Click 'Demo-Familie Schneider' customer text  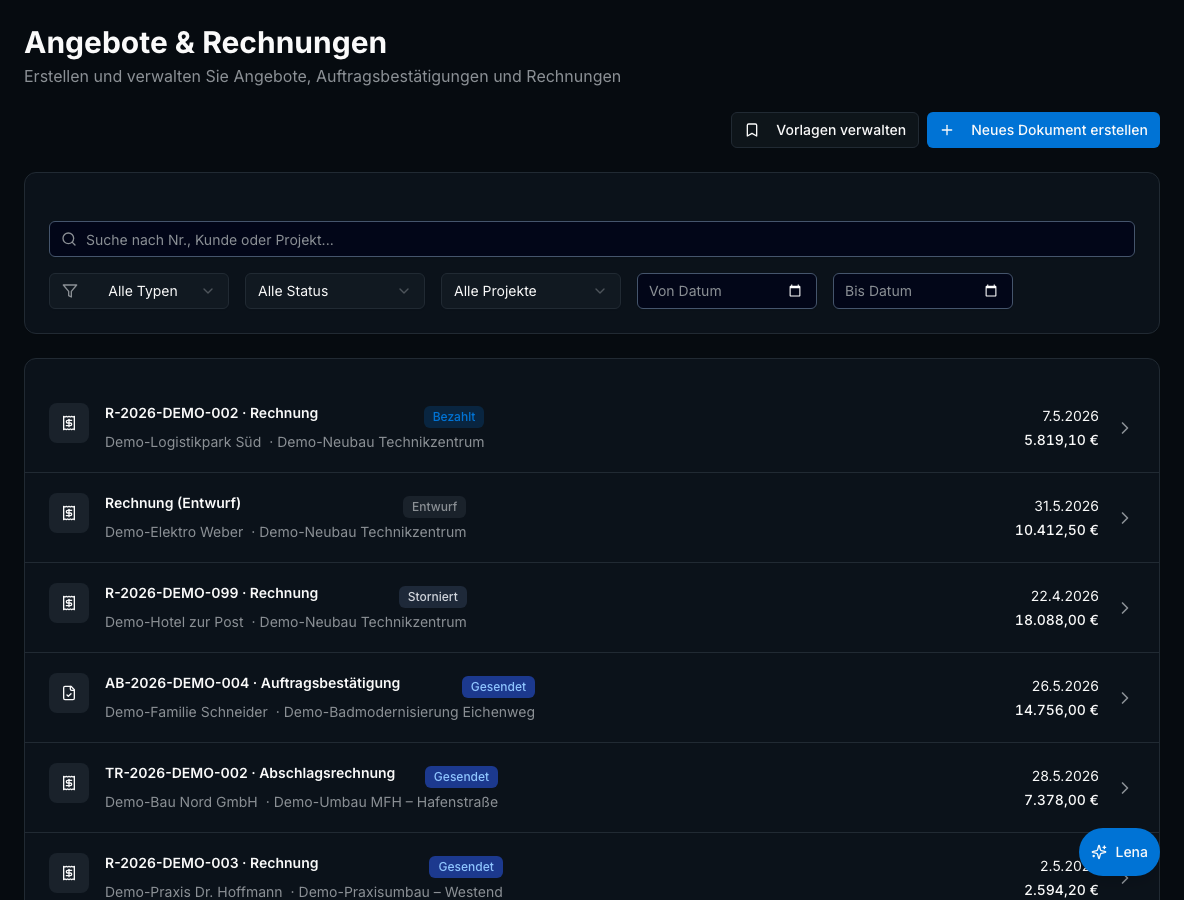[187, 712]
